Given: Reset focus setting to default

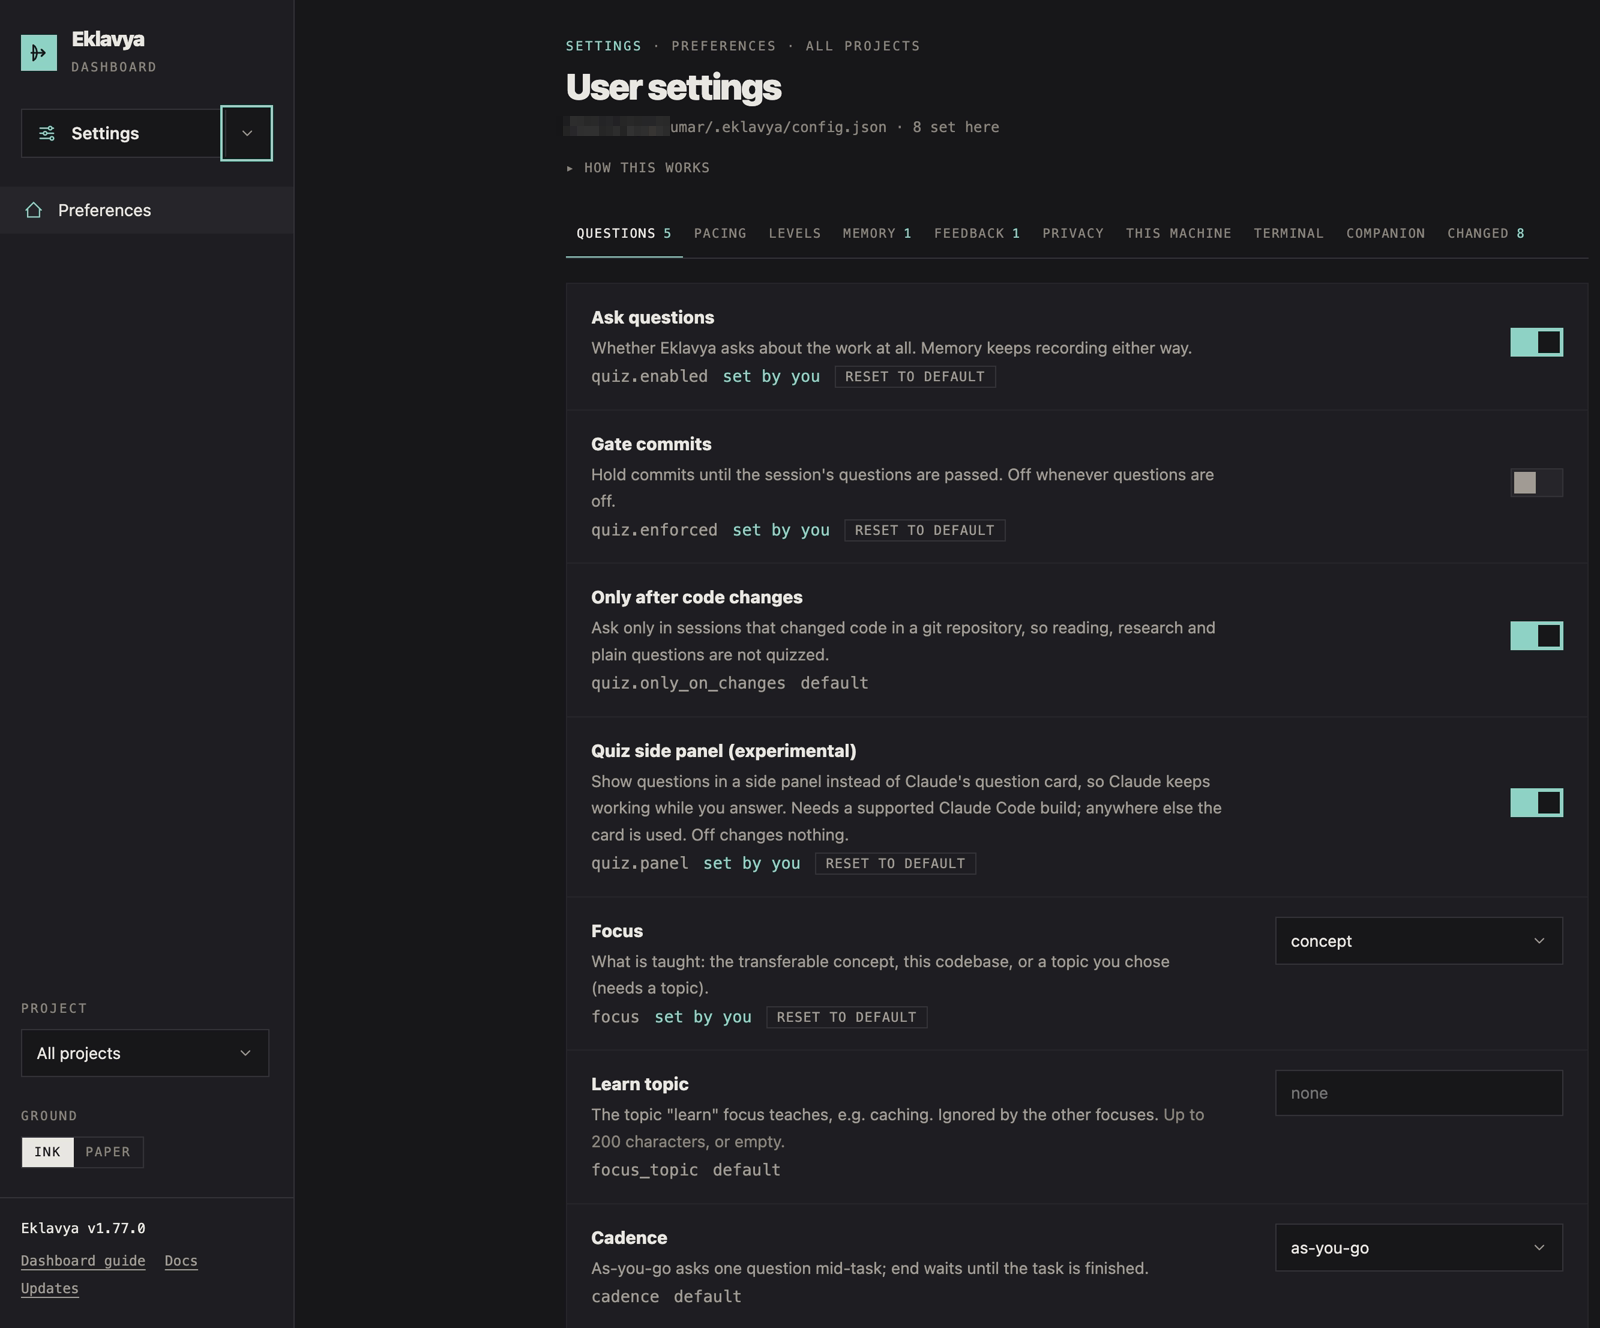Looking at the screenshot, I should (847, 1017).
